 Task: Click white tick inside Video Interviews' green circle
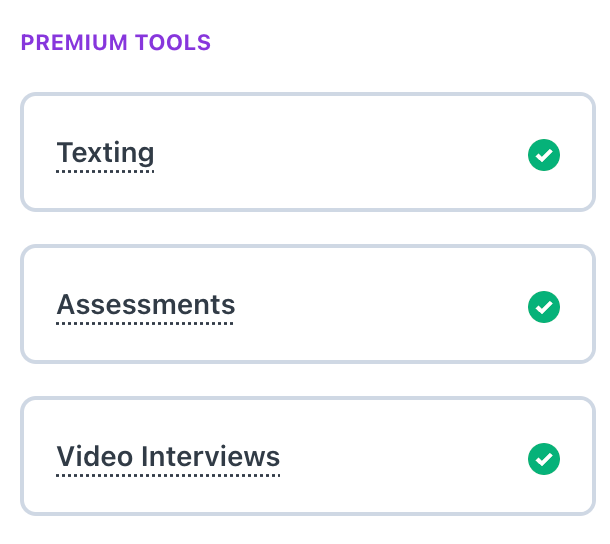click(543, 459)
